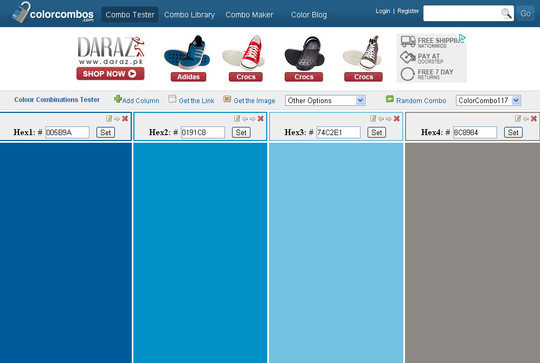The width and height of the screenshot is (540, 363).
Task: Click the Go search button
Action: point(525,13)
